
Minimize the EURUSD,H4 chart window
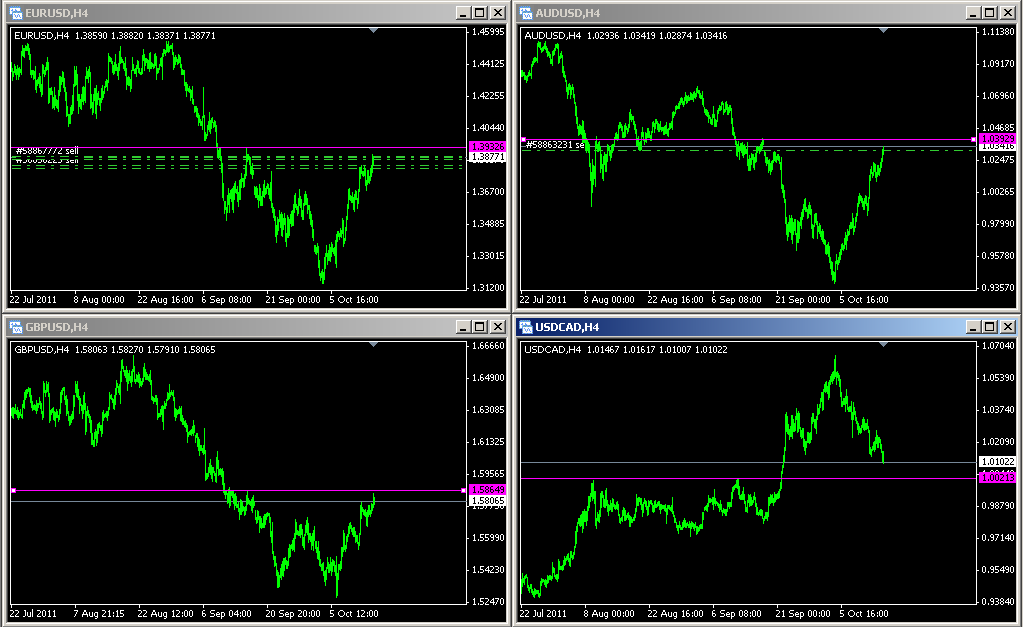click(463, 13)
